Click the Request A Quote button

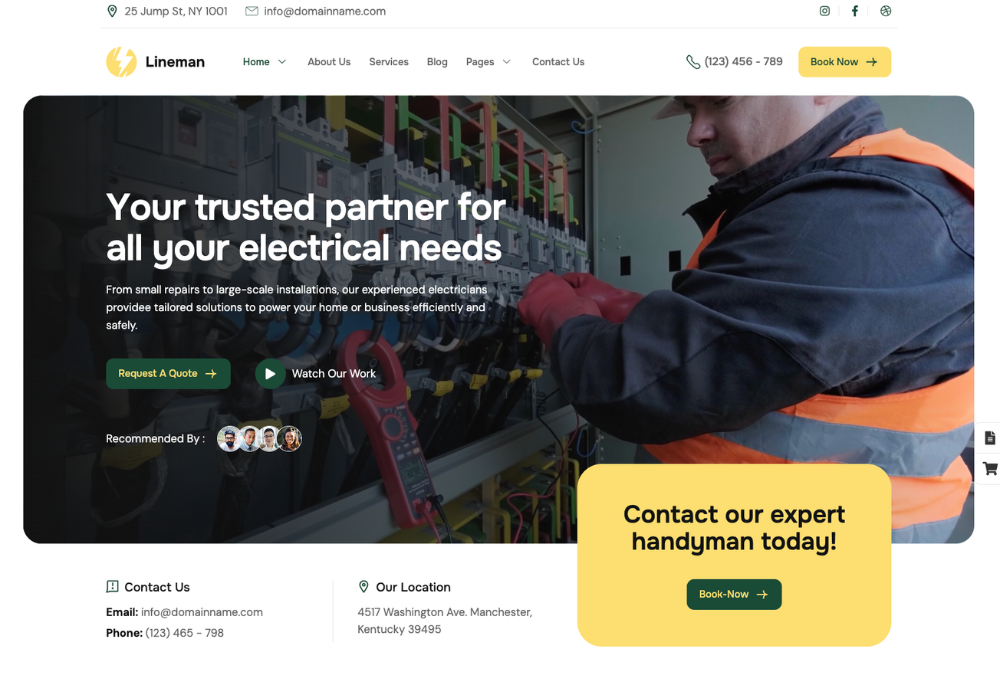click(x=168, y=374)
